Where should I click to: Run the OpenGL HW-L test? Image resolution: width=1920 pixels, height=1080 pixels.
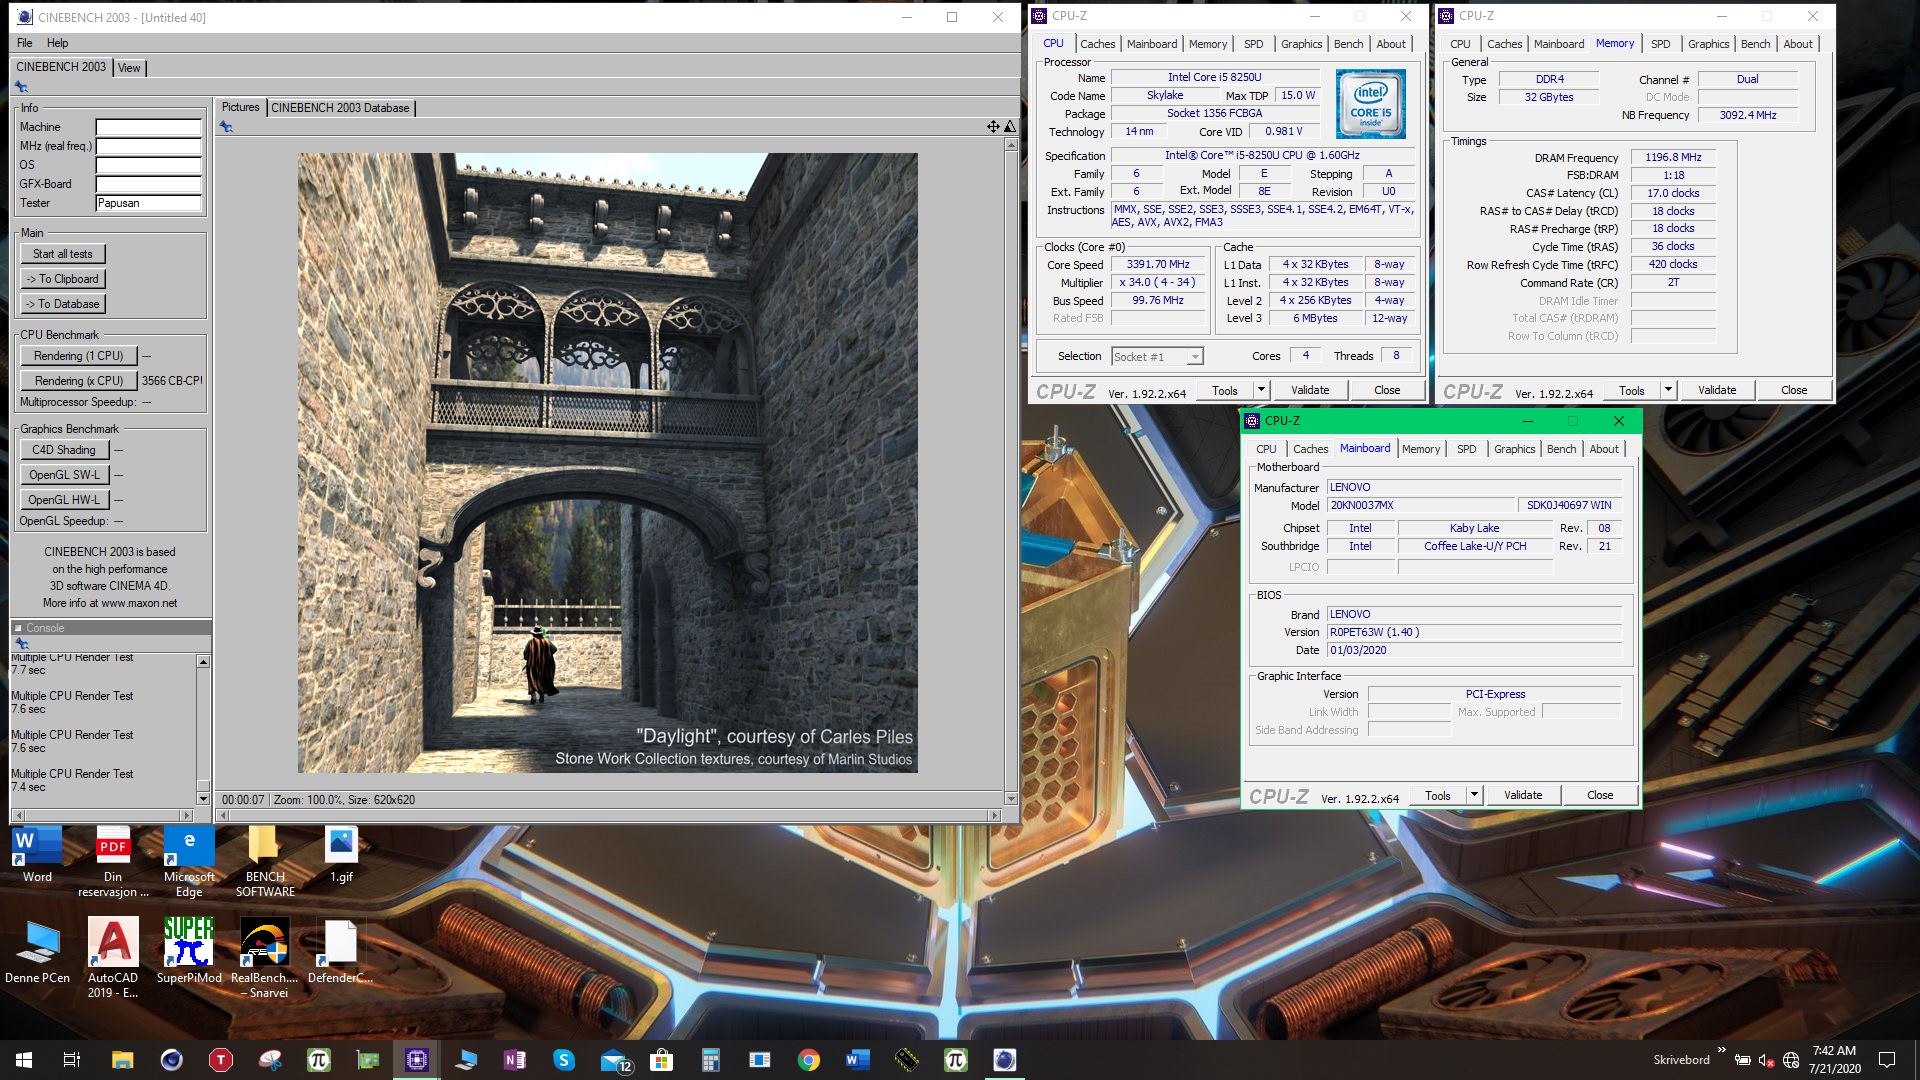[63, 500]
